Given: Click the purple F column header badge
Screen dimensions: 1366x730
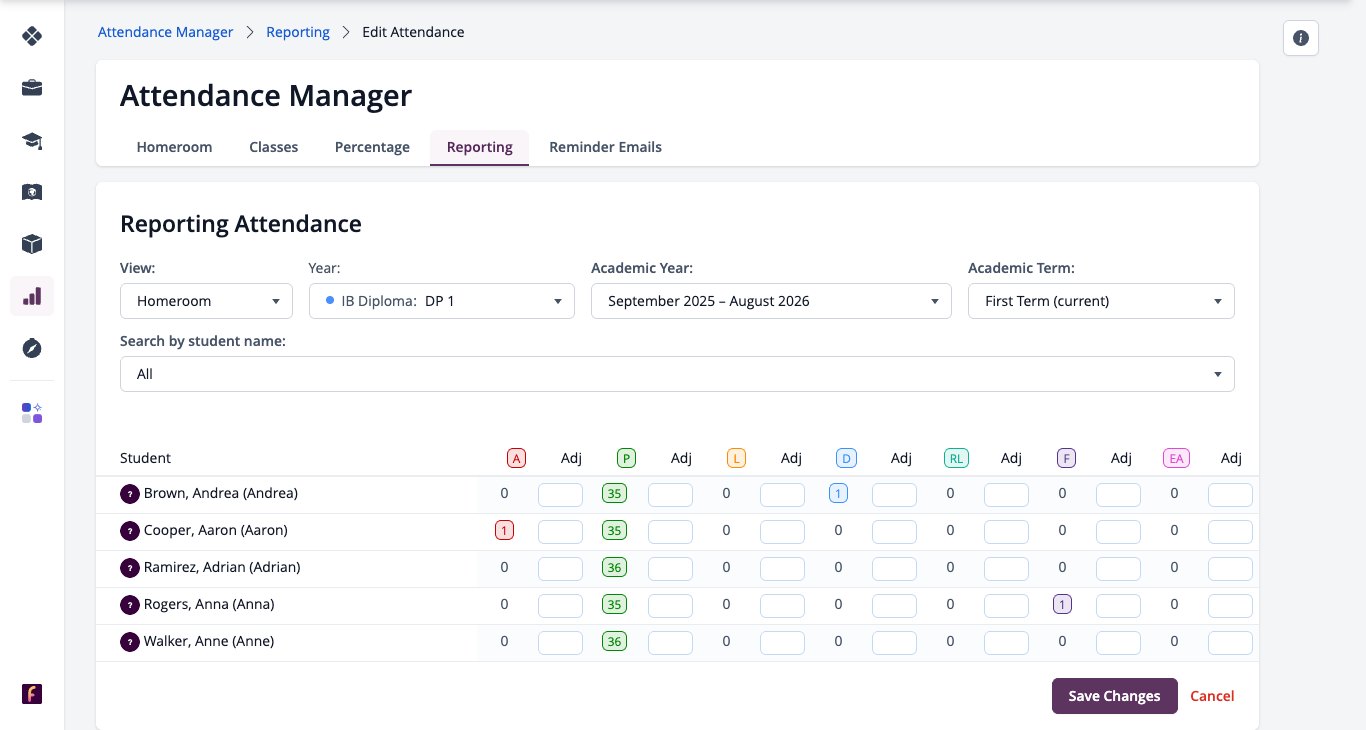Looking at the screenshot, I should tap(1066, 458).
